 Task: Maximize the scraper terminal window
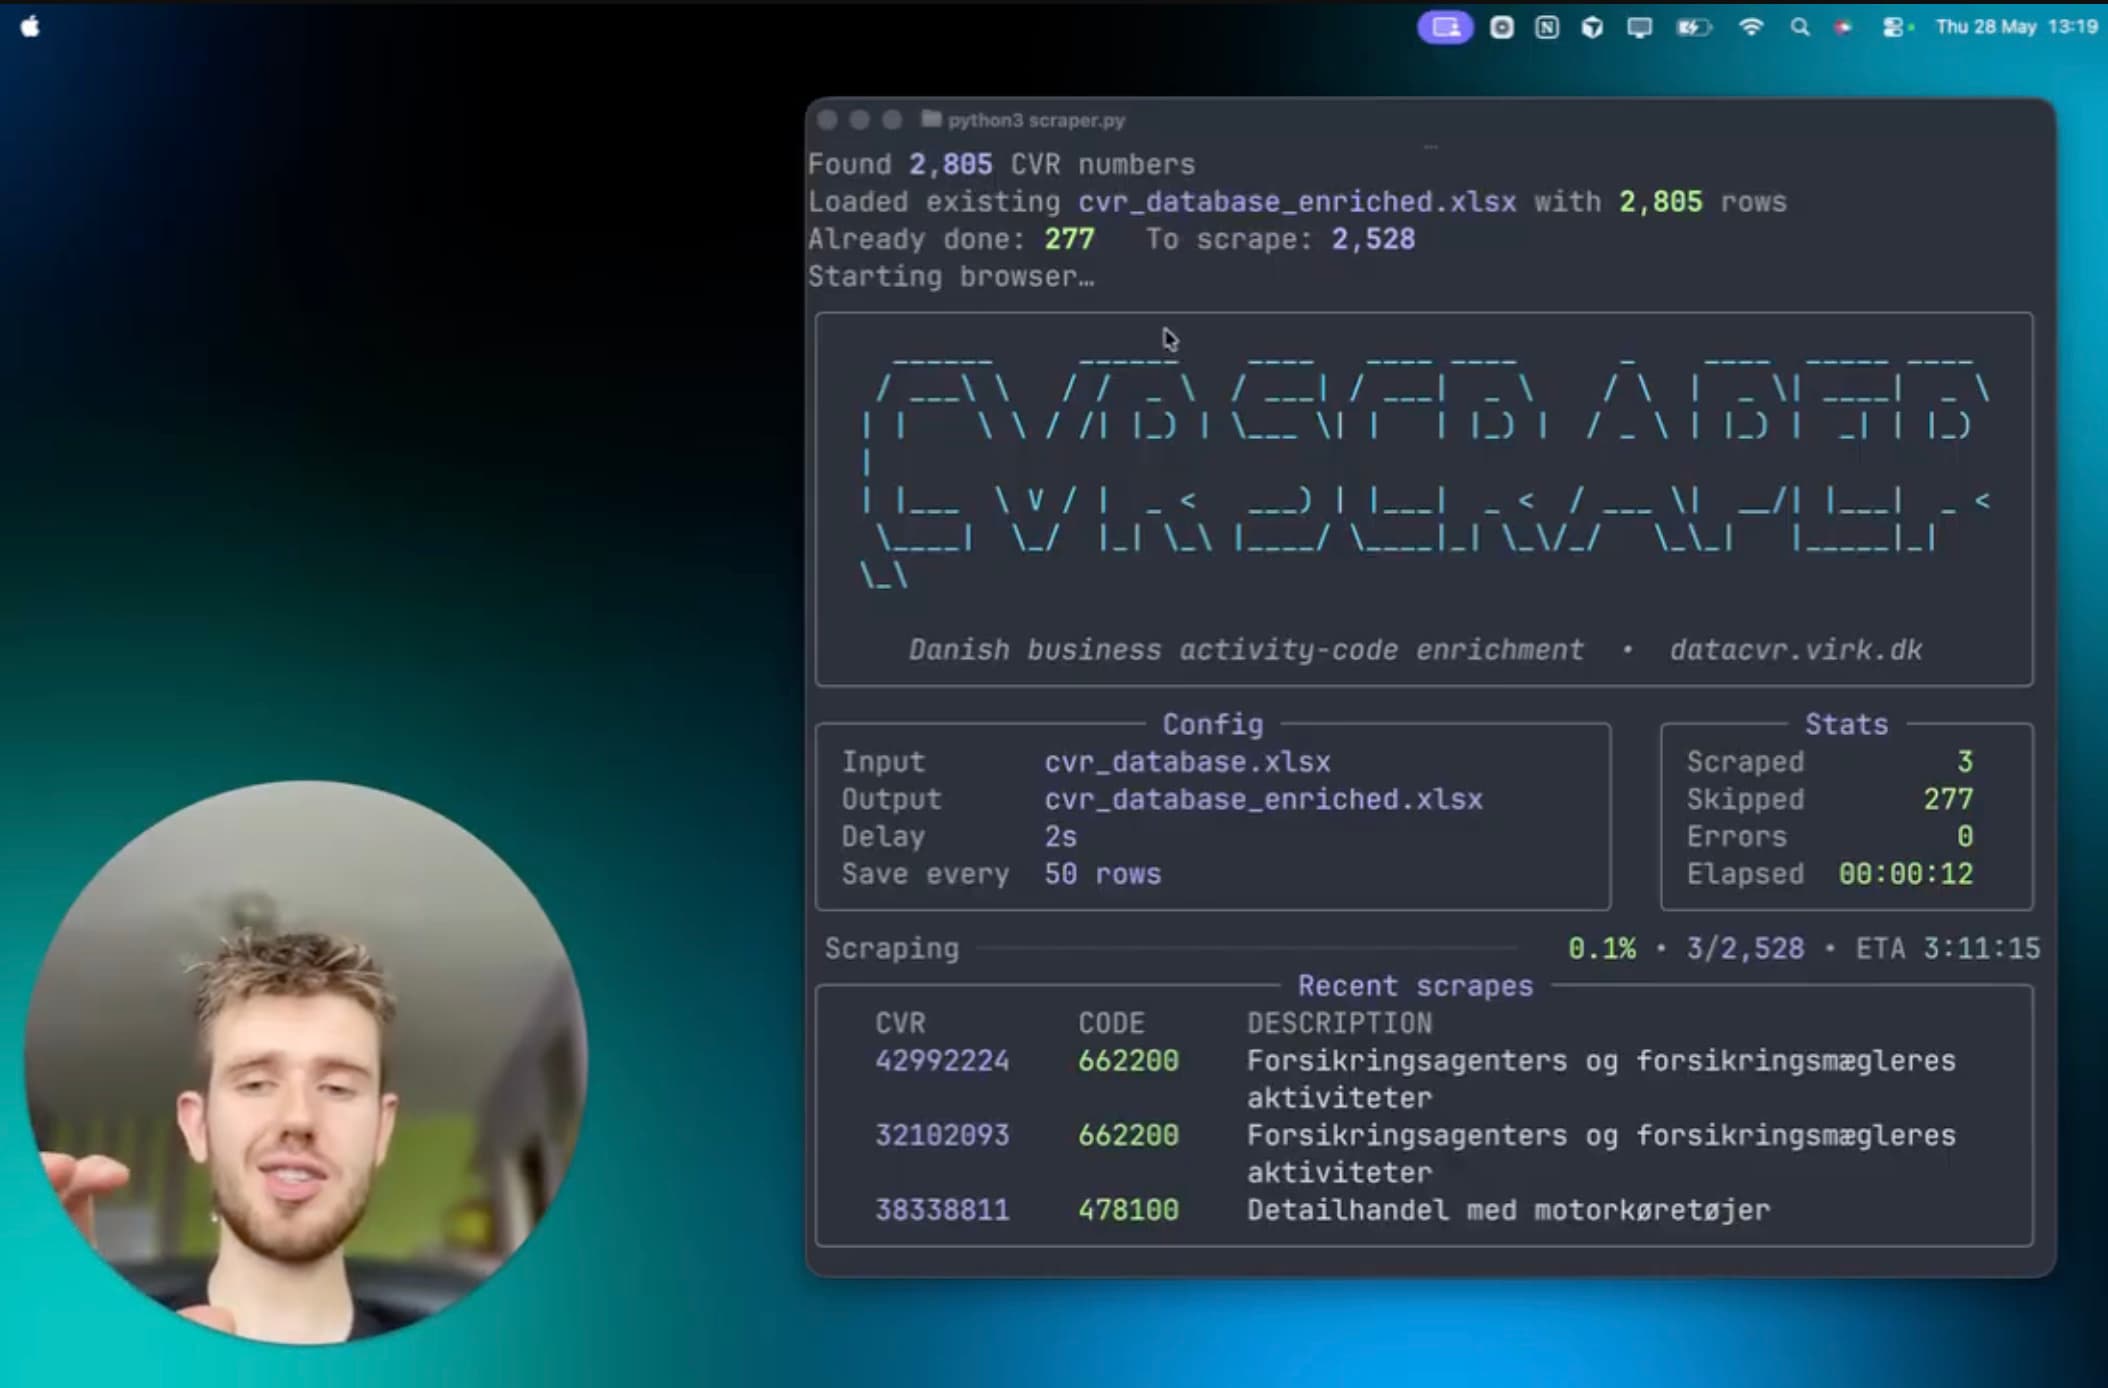892,120
